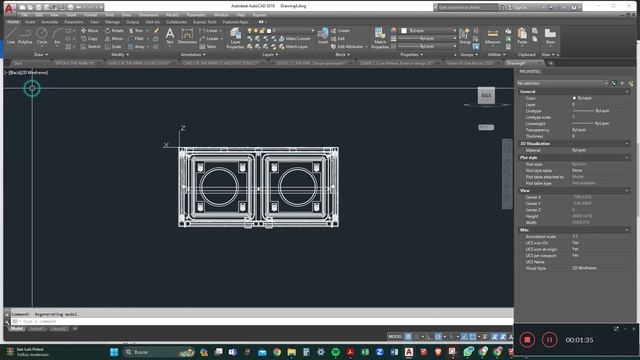Select the Text annotation tool
The width and height of the screenshot is (640, 360).
[170, 36]
